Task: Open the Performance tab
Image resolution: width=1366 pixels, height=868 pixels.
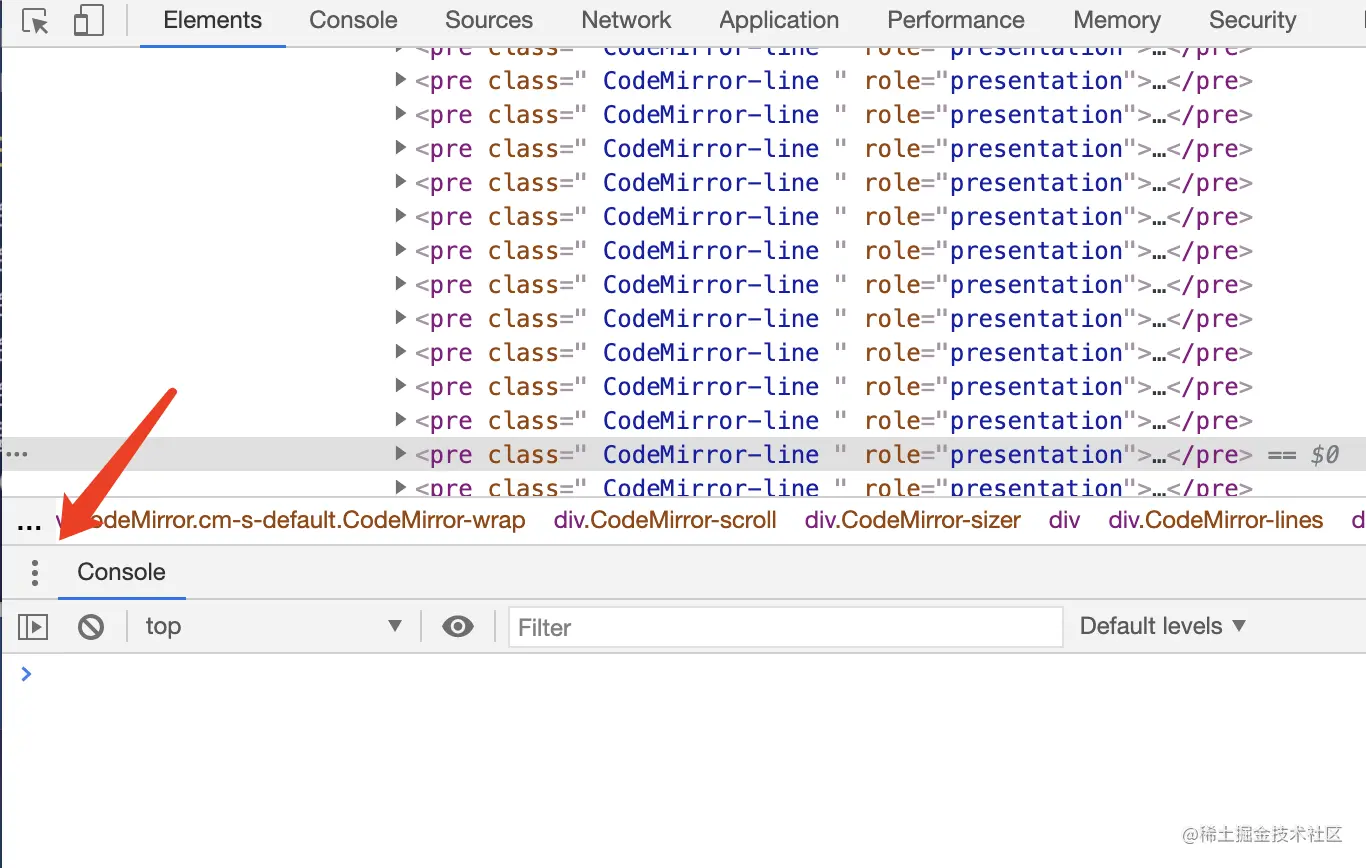Action: click(x=956, y=21)
